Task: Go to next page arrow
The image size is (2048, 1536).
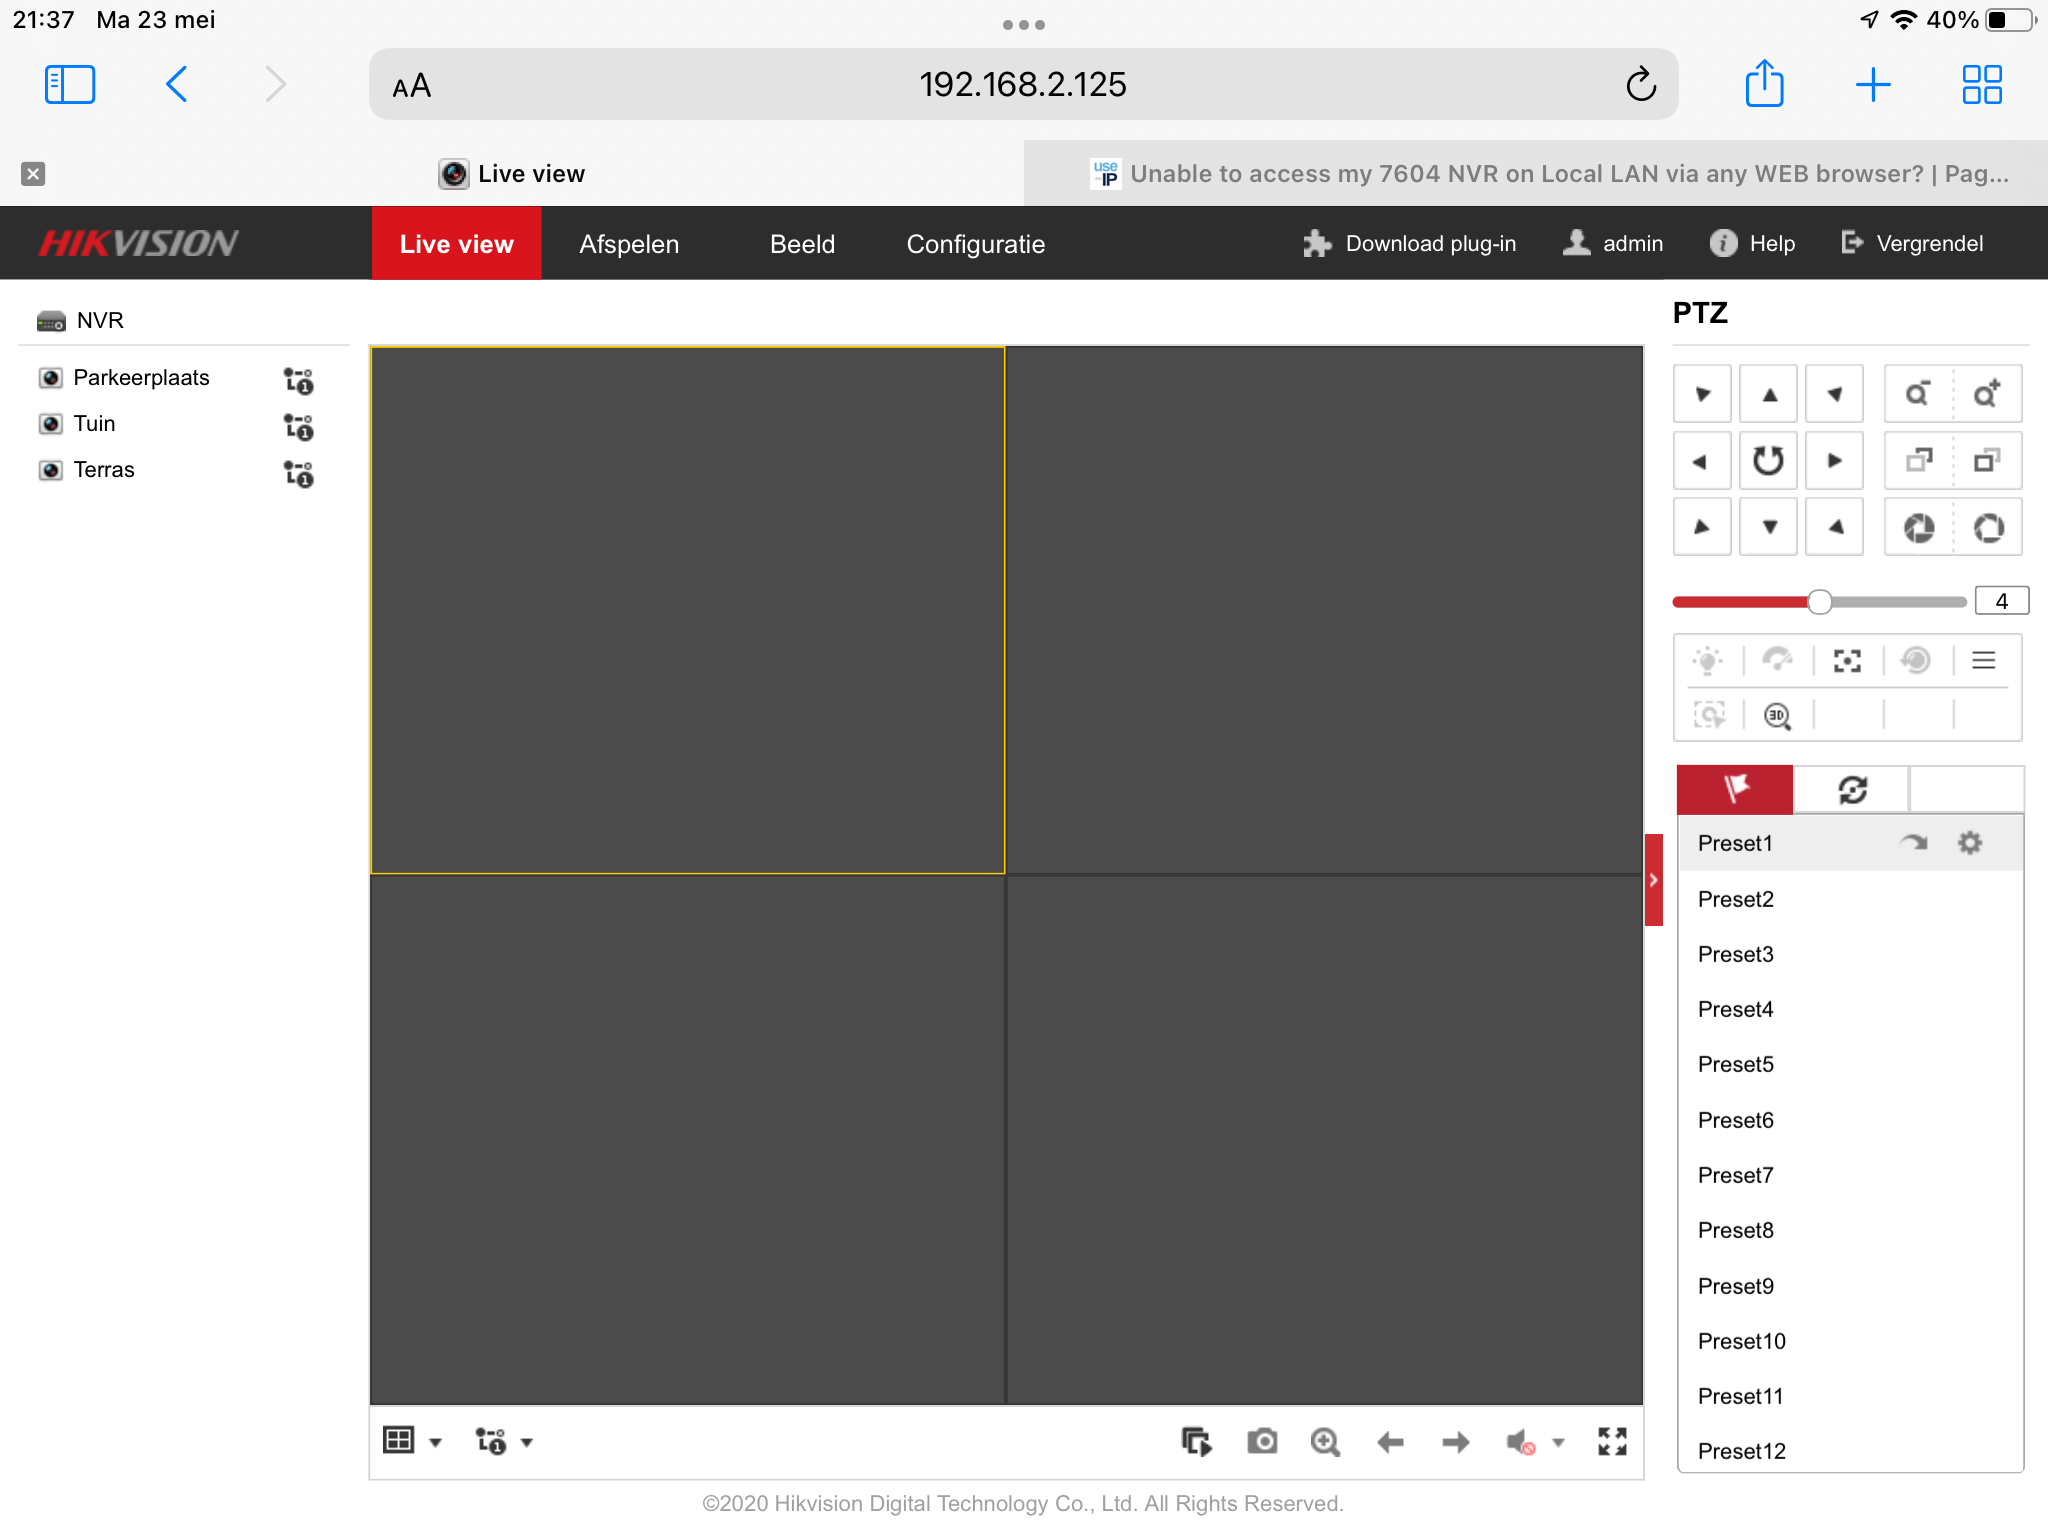Action: [x=1456, y=1441]
